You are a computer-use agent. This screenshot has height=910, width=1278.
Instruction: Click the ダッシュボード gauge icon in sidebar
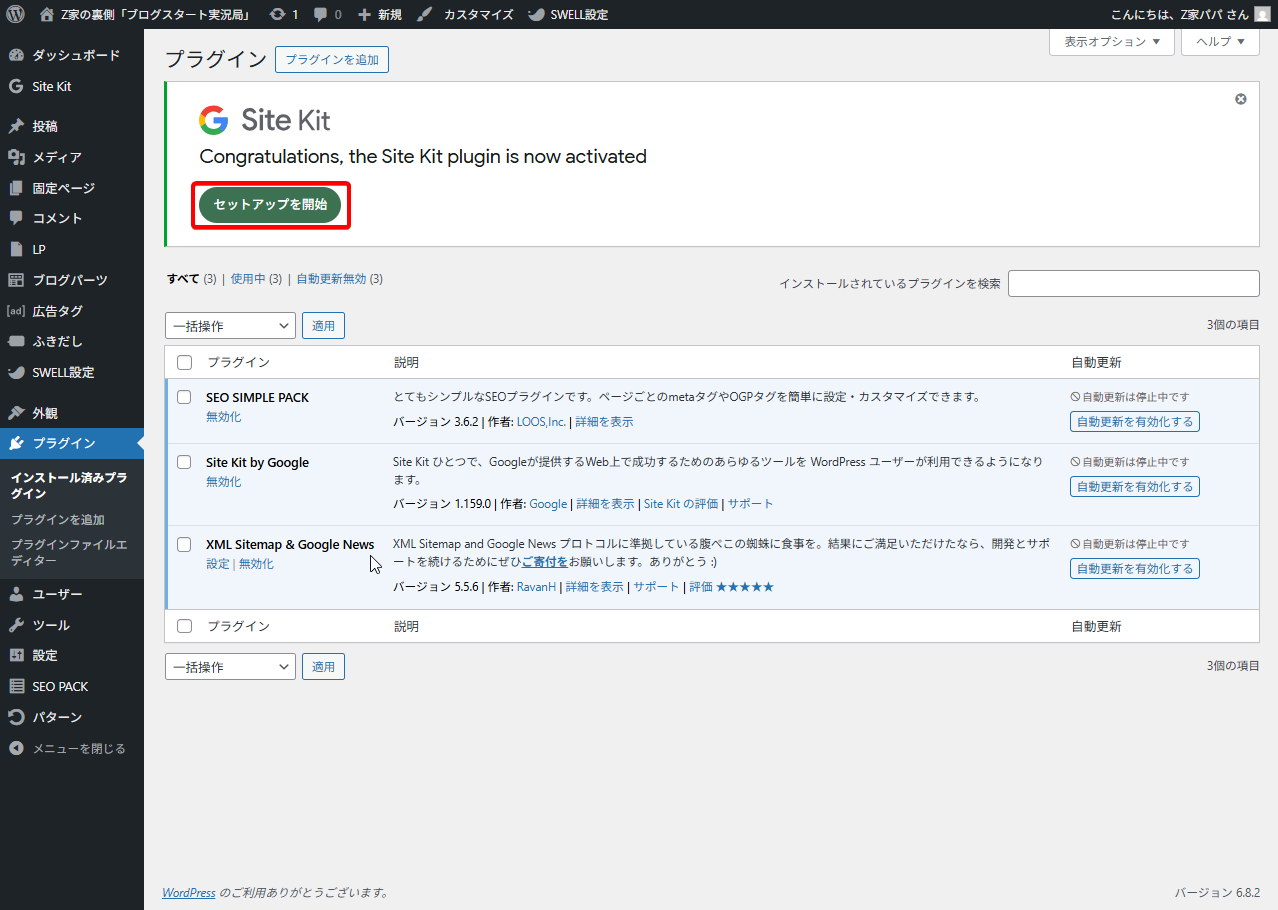(x=16, y=55)
